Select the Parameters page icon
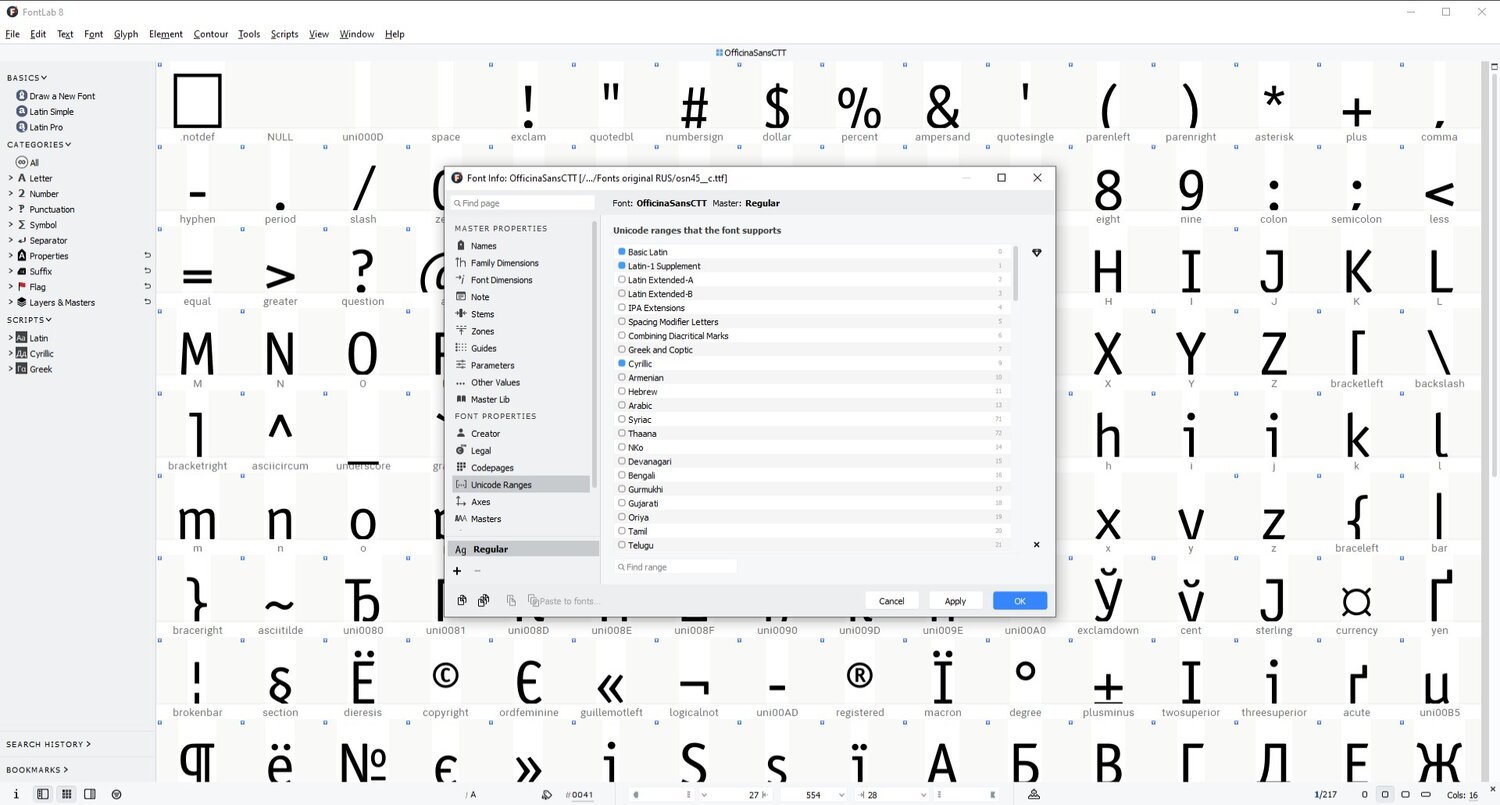The width and height of the screenshot is (1500, 805). click(x=461, y=365)
